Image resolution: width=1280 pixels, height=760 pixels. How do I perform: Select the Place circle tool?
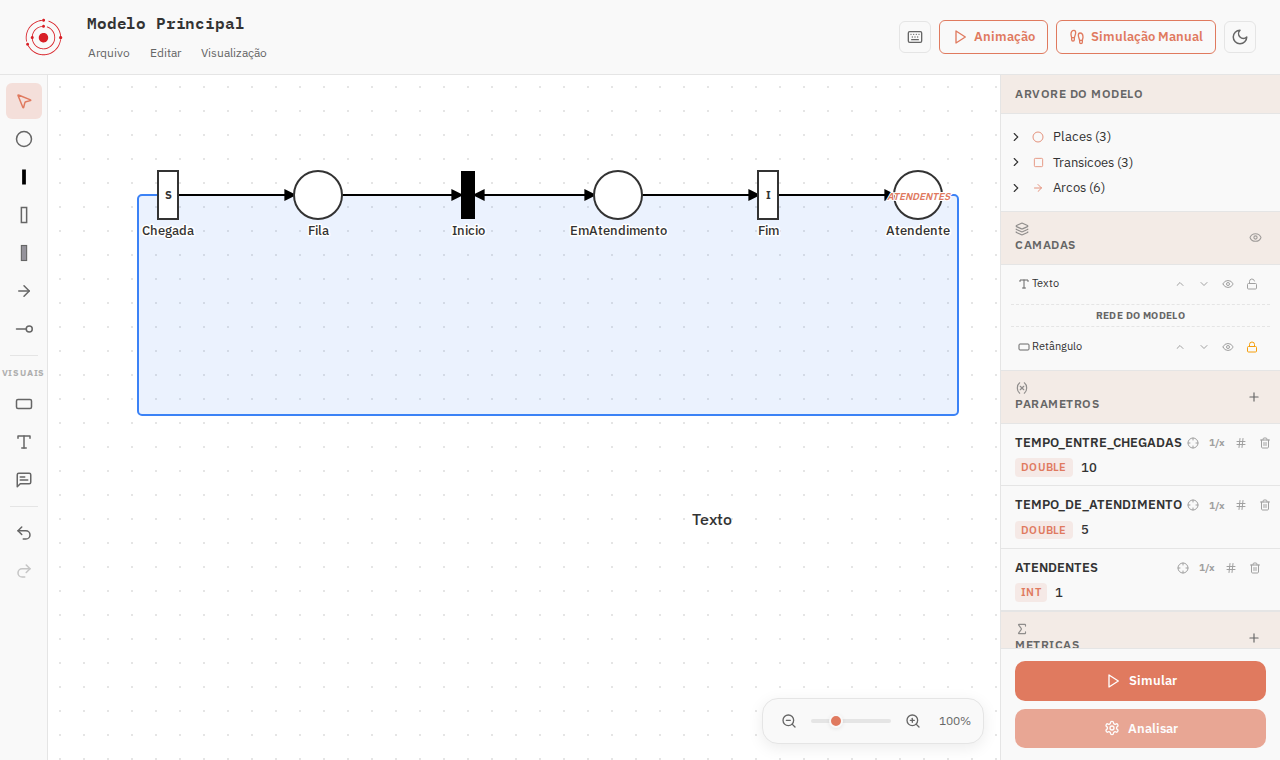pos(24,139)
